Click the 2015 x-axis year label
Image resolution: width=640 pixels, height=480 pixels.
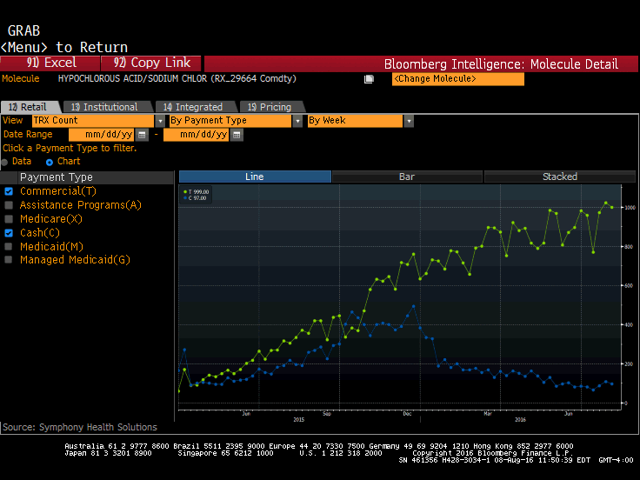[299, 420]
